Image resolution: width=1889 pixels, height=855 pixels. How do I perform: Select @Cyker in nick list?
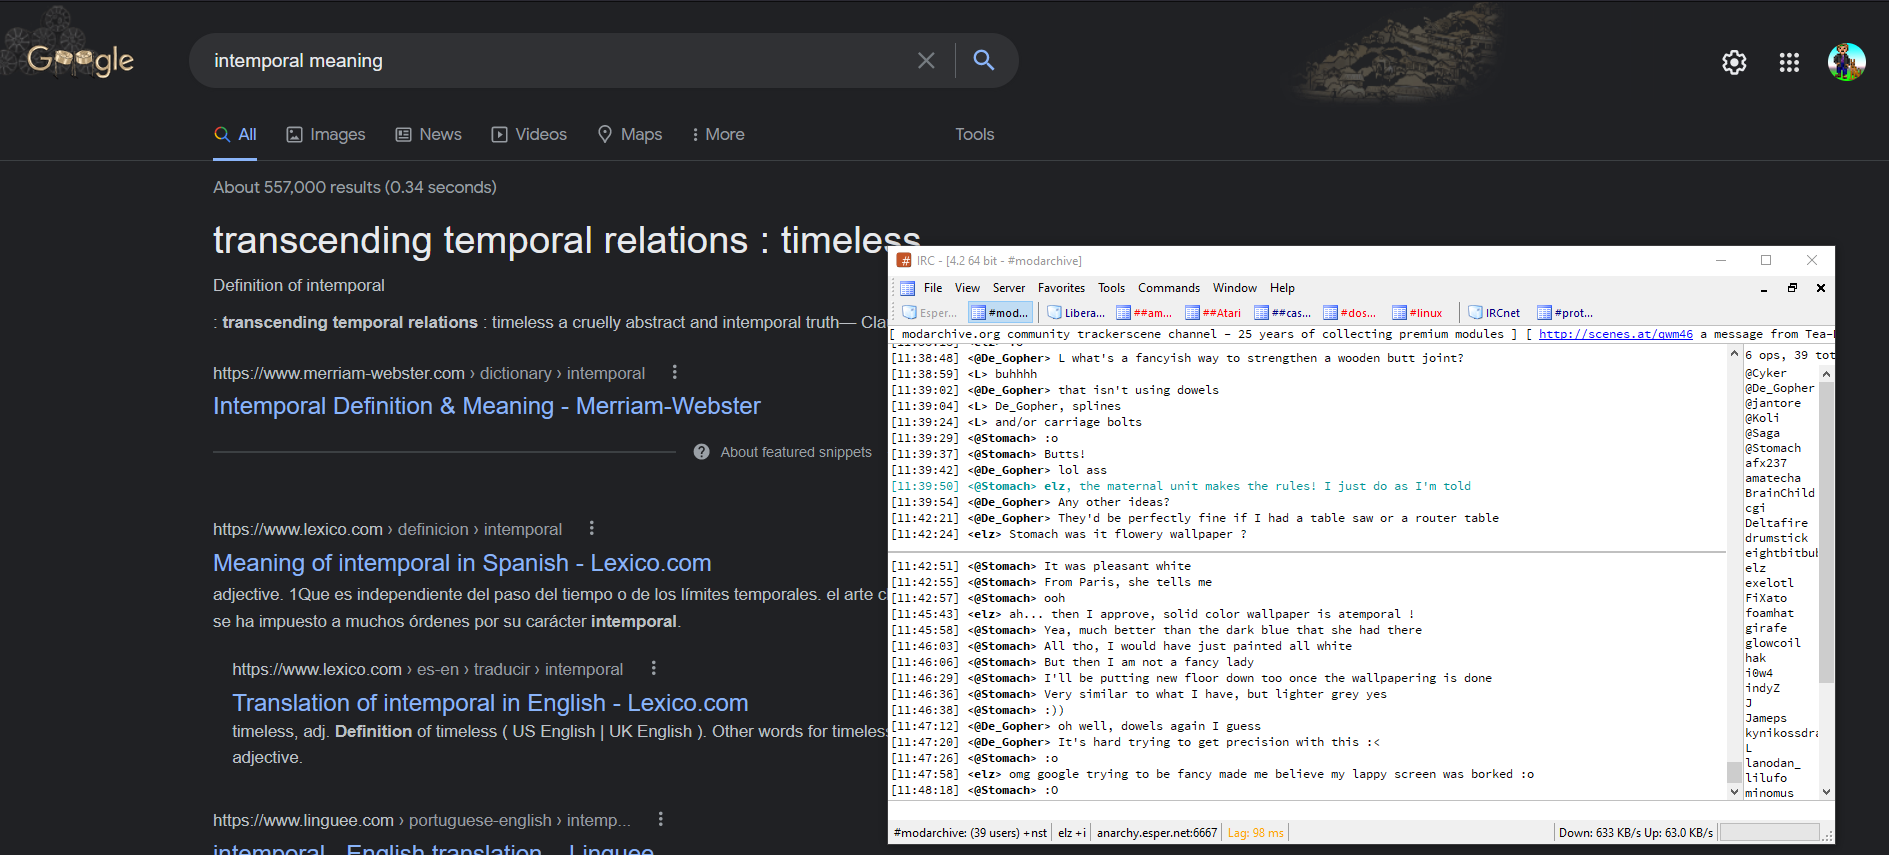pyautogui.click(x=1765, y=373)
